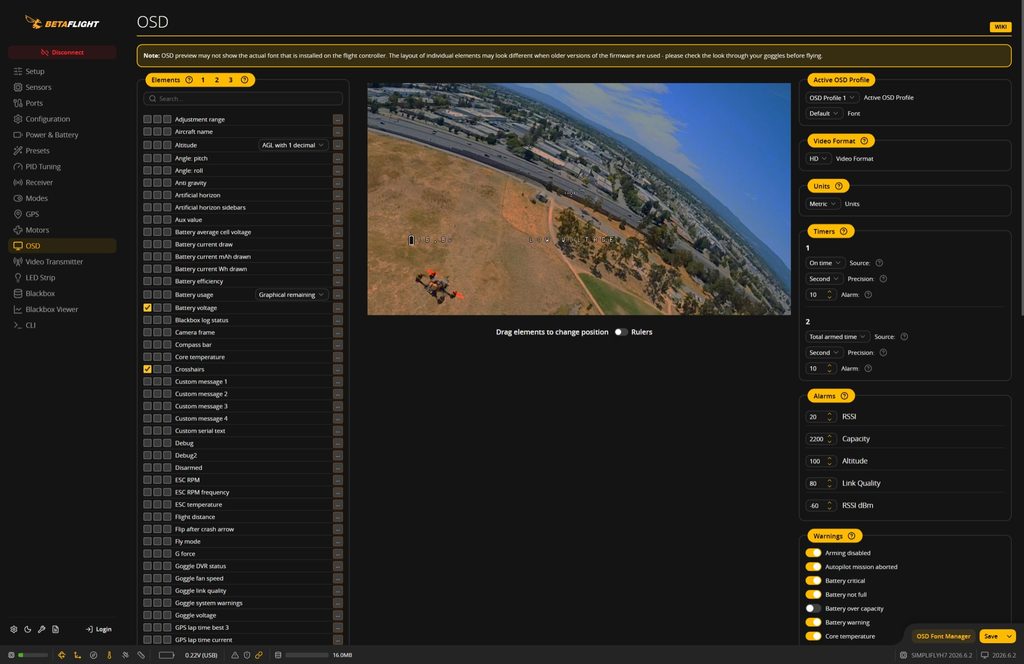Open the Default font dropdown
This screenshot has height=664, width=1024.
[824, 114]
